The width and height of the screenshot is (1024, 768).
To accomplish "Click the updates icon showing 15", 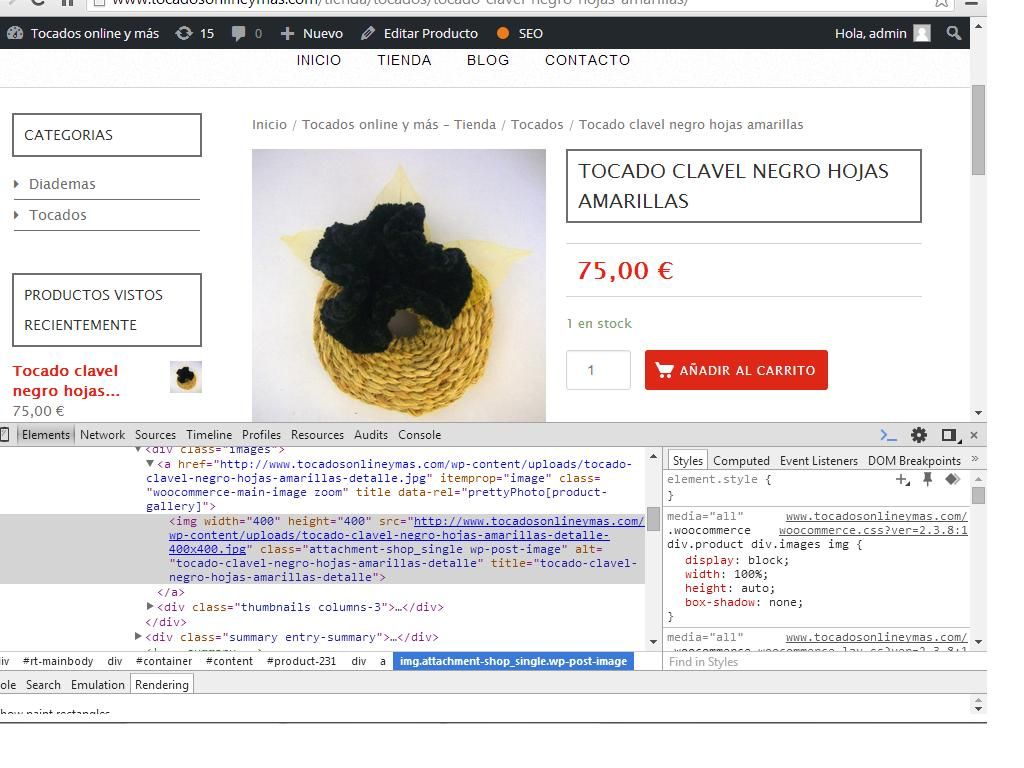I will (x=184, y=33).
